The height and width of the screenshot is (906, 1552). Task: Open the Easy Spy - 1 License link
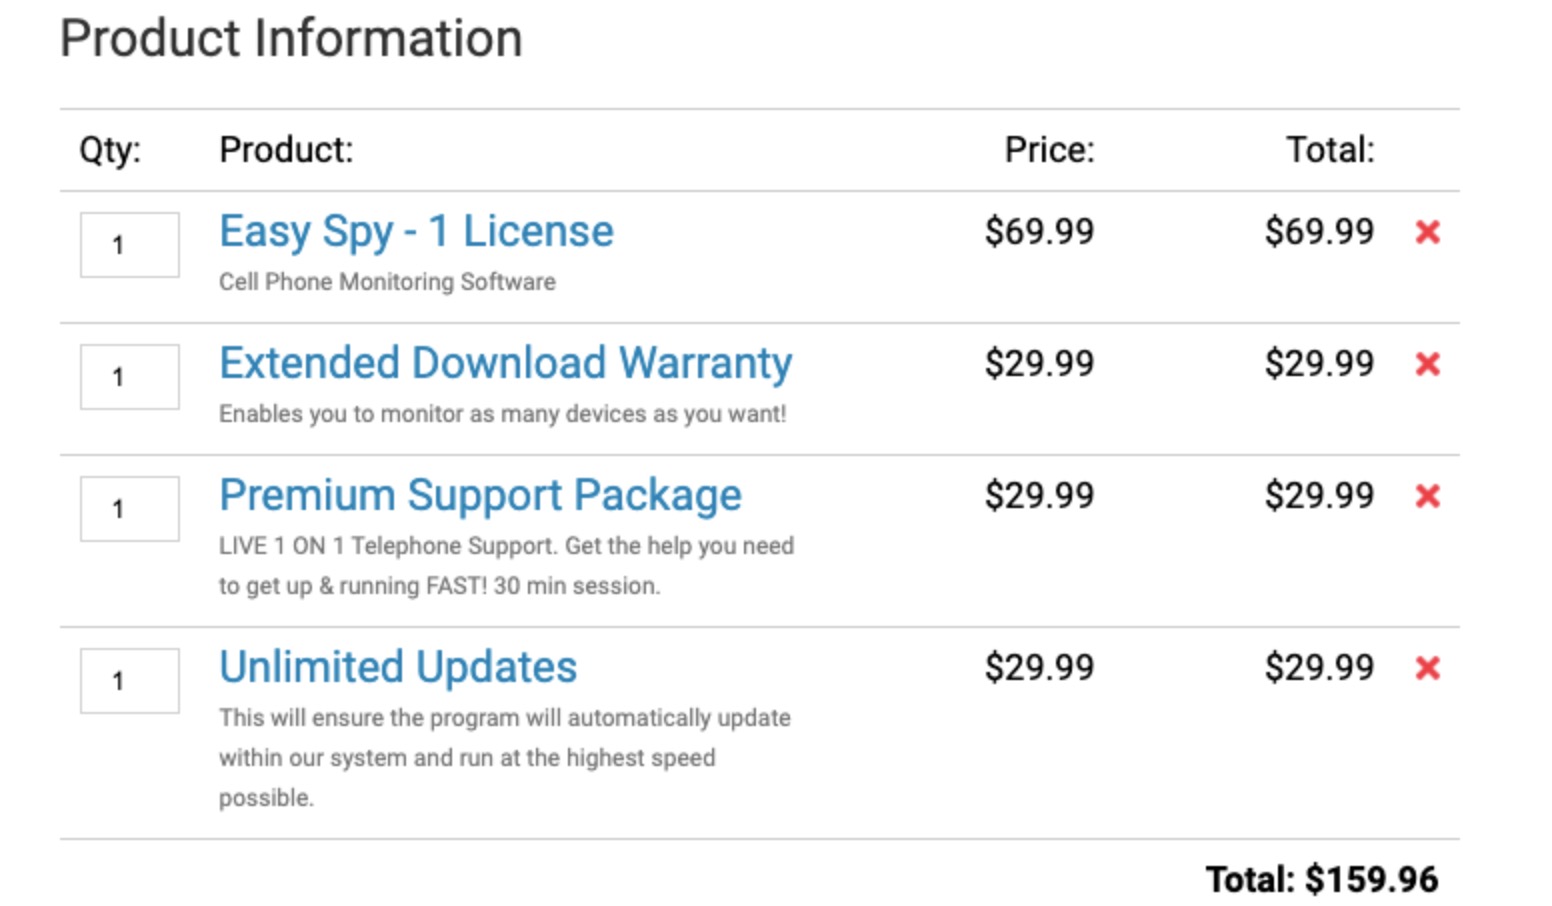coord(416,232)
